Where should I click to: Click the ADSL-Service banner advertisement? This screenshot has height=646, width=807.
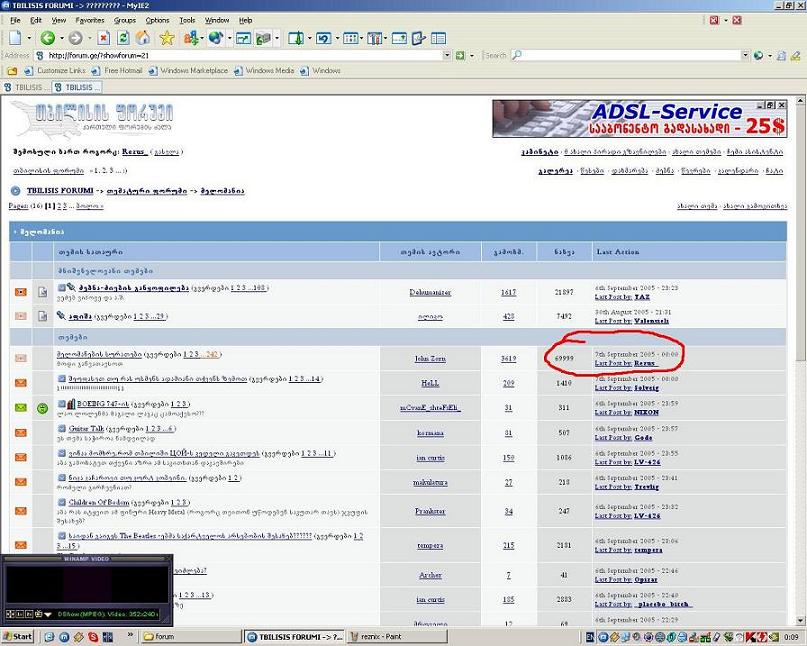click(x=638, y=119)
